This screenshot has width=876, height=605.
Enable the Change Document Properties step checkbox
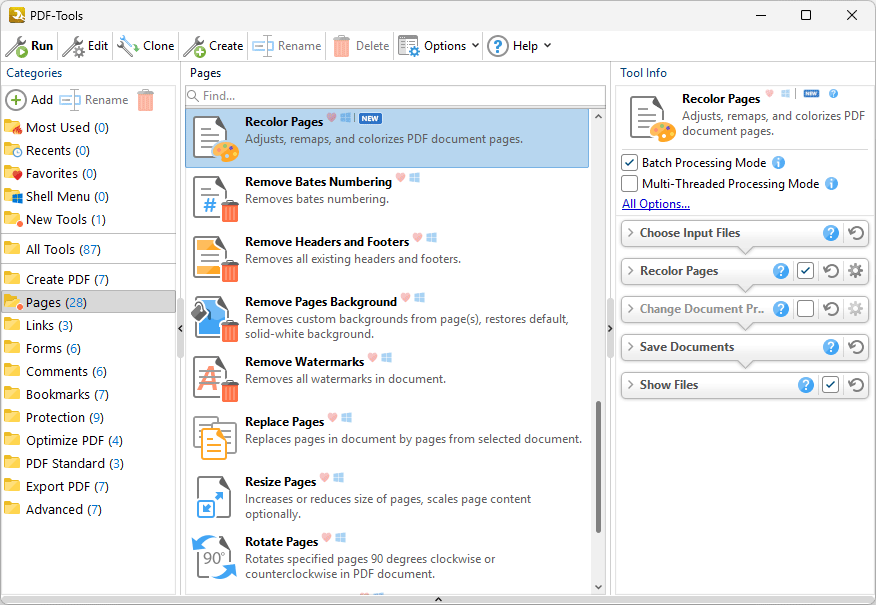click(805, 309)
